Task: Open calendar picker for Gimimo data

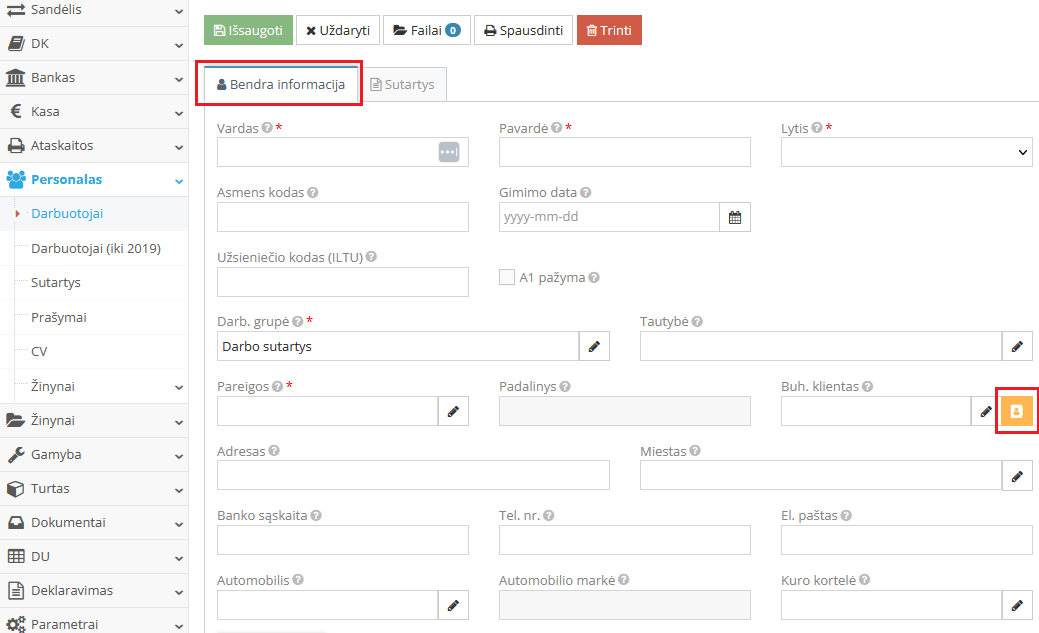Action: 735,217
